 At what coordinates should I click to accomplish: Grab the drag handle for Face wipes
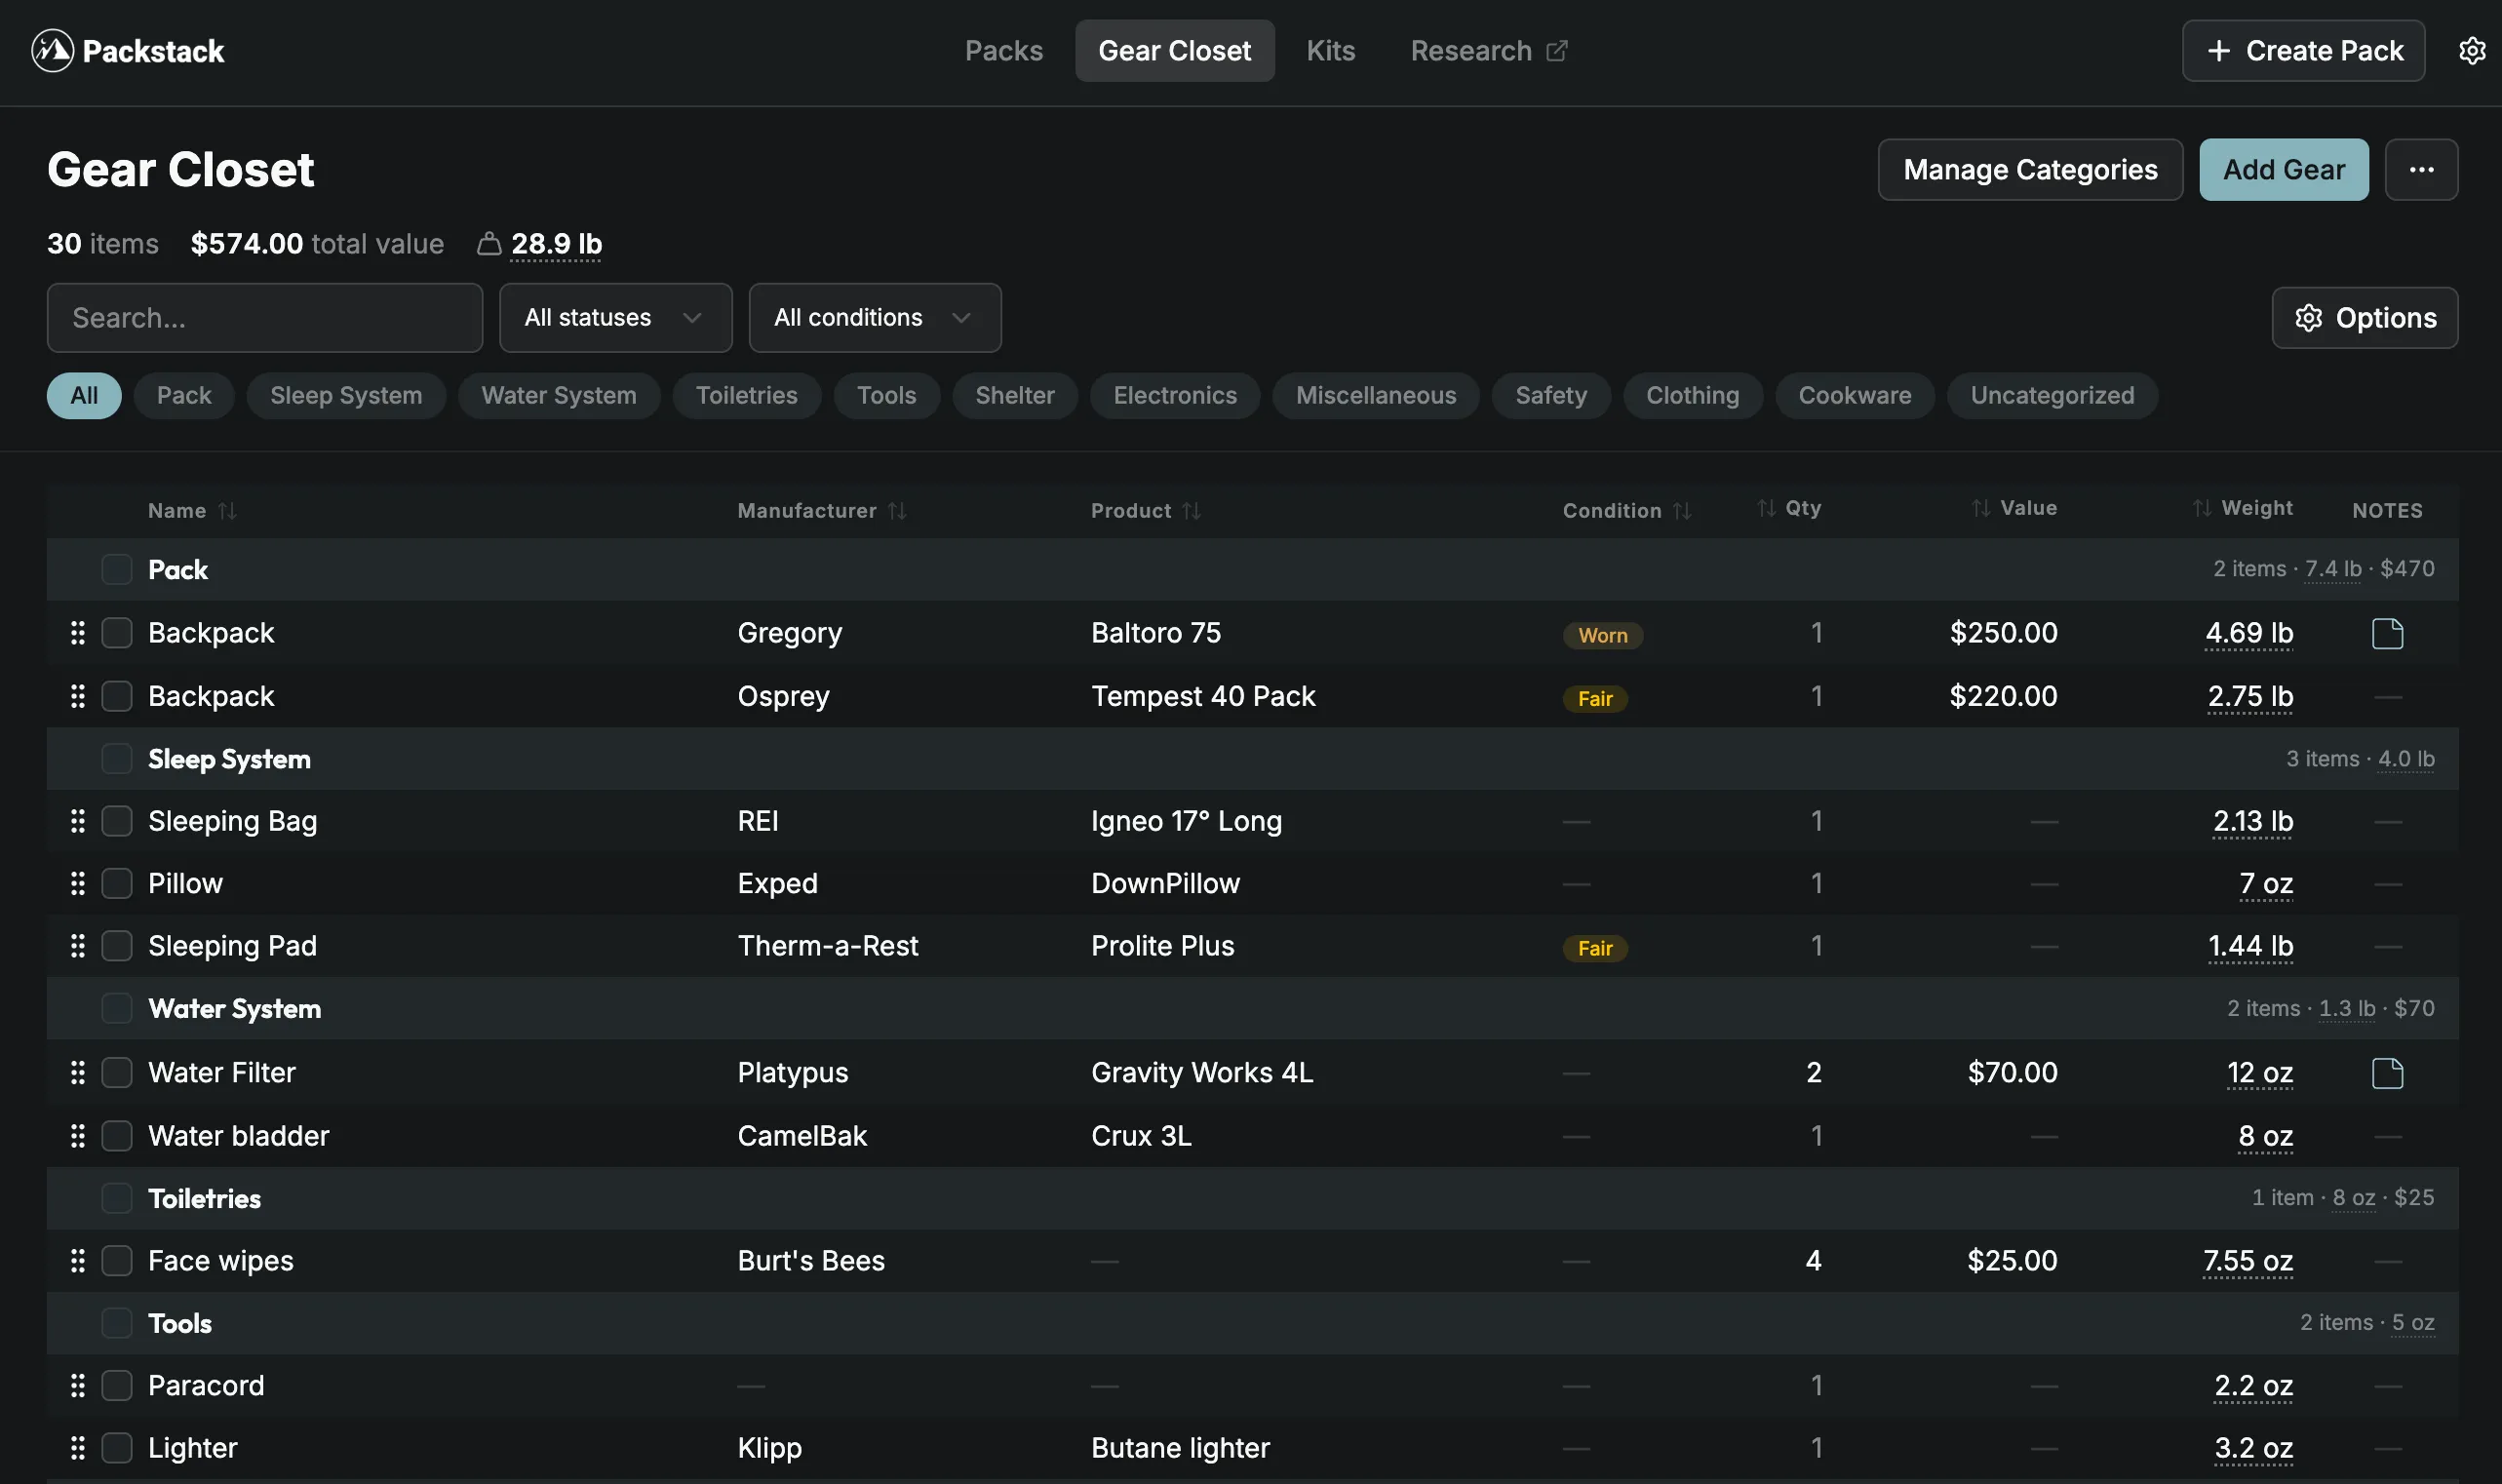pyautogui.click(x=77, y=1260)
